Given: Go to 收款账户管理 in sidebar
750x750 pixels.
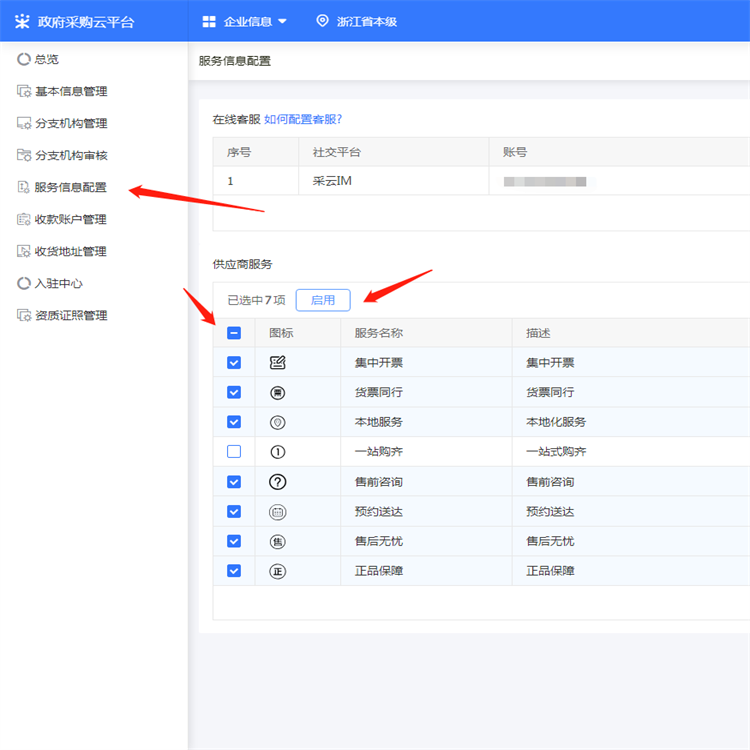Looking at the screenshot, I should point(70,219).
